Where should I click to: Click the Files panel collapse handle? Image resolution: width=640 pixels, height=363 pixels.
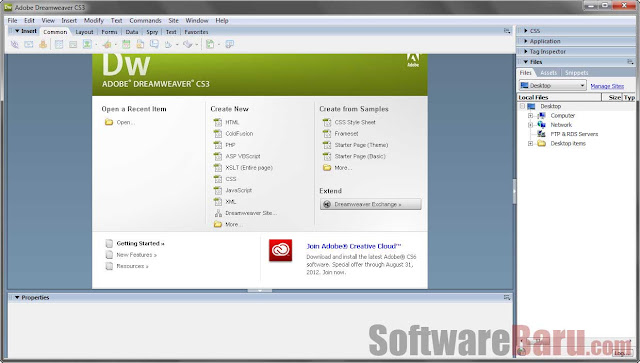[514, 191]
